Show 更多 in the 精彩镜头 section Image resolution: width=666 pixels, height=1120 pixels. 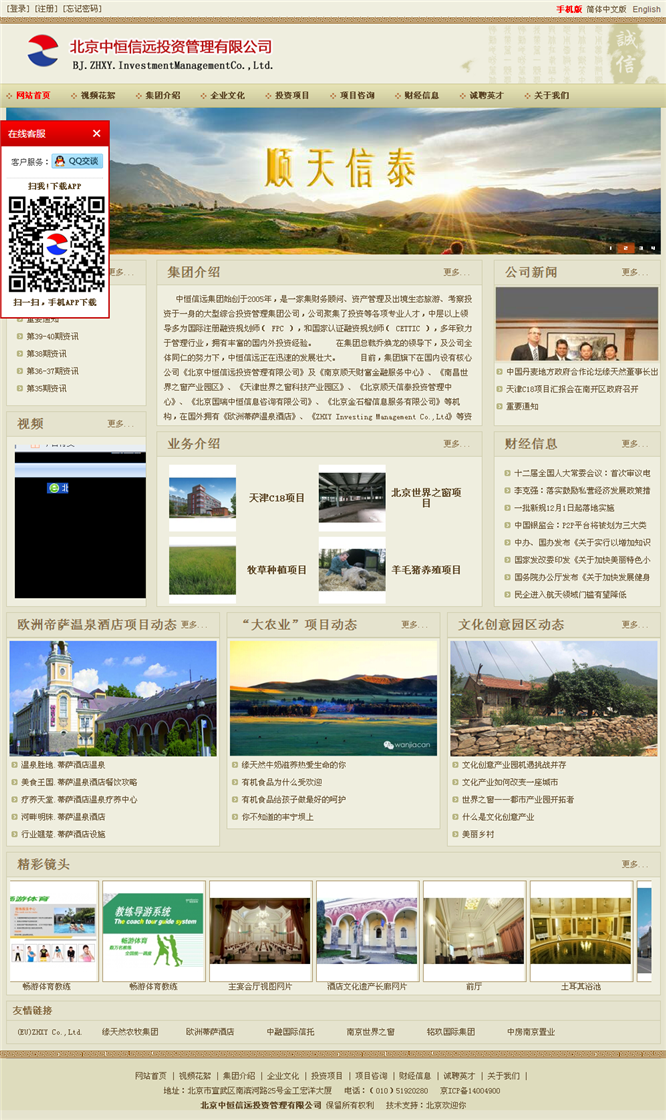point(634,864)
